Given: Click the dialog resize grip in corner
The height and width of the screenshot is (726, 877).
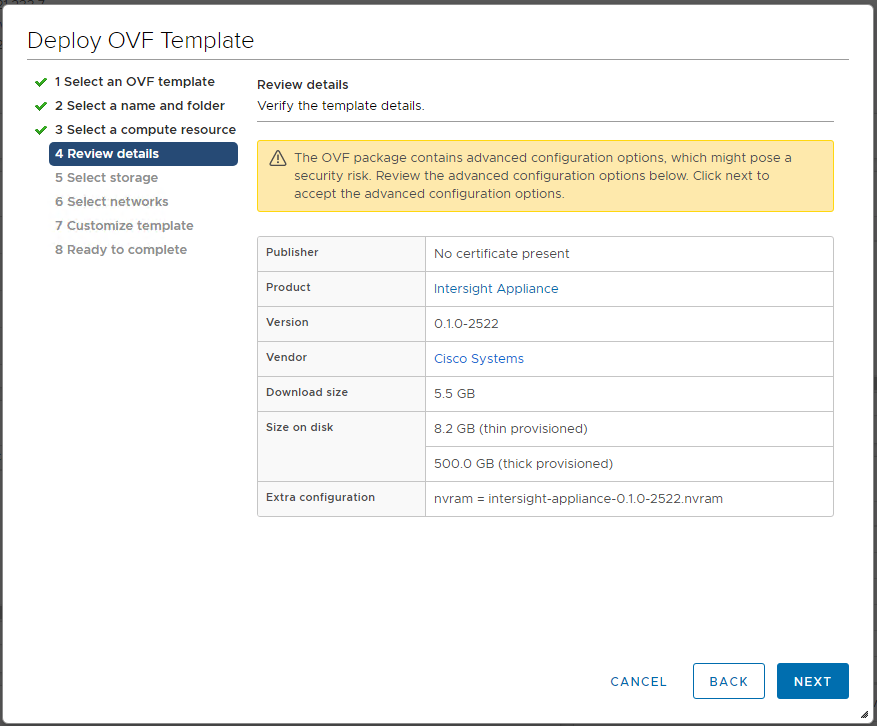Looking at the screenshot, I should pyautogui.click(x=863, y=714).
